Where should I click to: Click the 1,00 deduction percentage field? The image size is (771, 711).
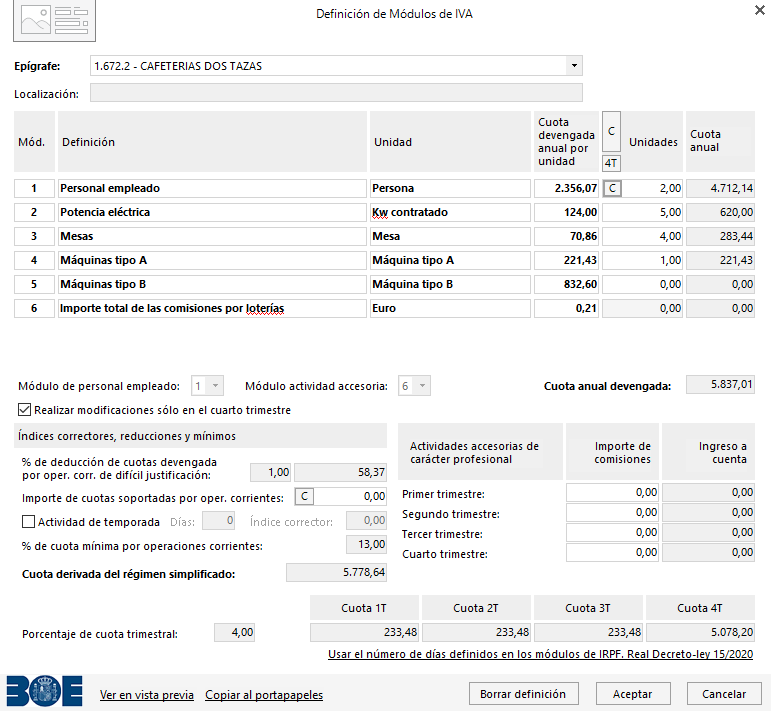click(x=270, y=473)
